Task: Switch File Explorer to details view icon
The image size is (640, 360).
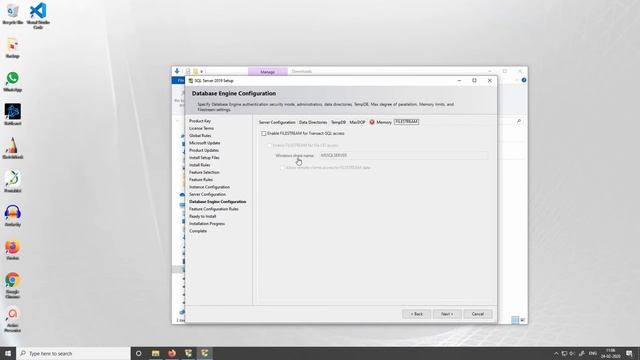Action: [515, 320]
